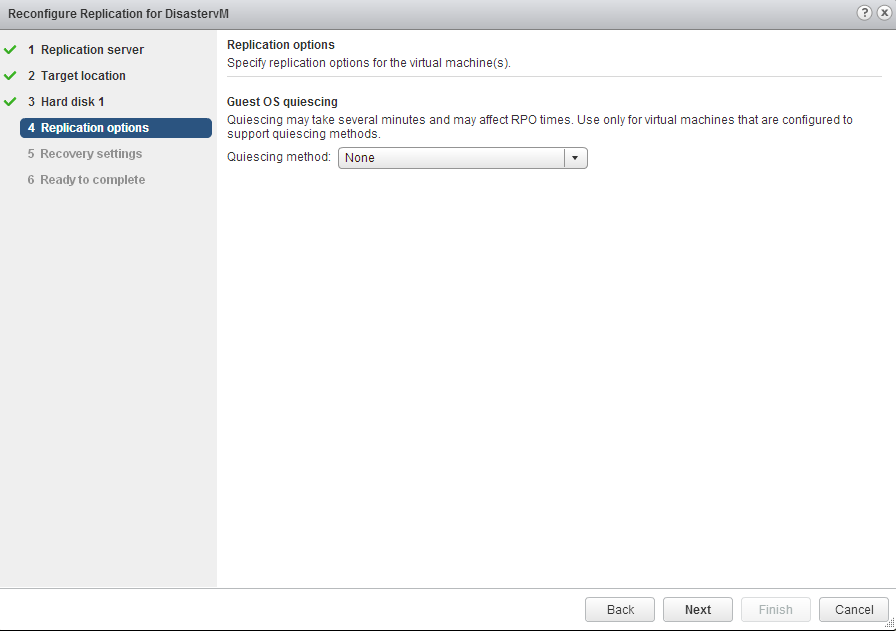Image resolution: width=896 pixels, height=631 pixels.
Task: Click the Reconfigure Replication for DisasterVM title
Action: (x=119, y=13)
